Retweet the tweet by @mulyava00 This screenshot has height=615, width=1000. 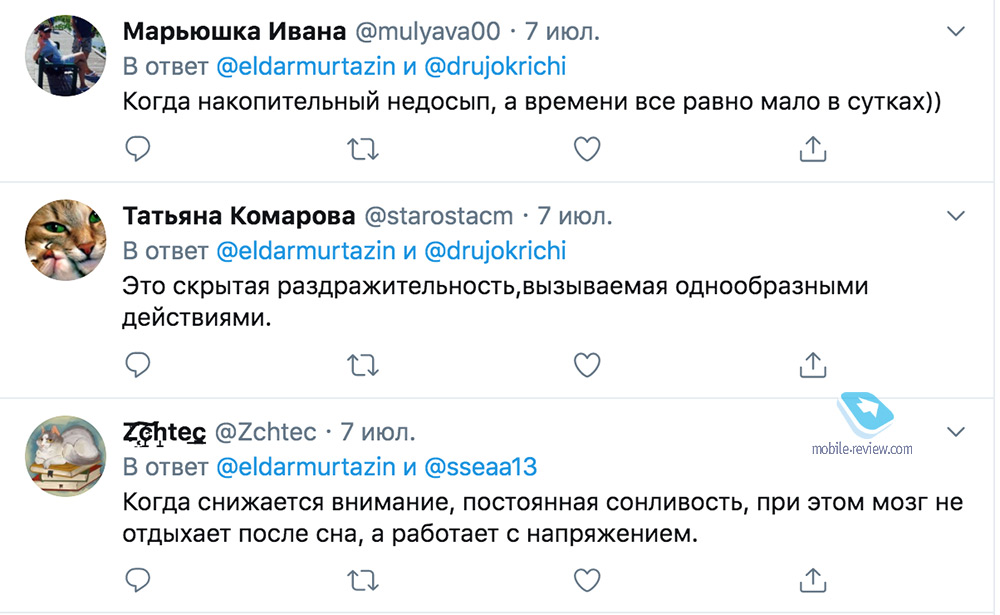(x=363, y=149)
